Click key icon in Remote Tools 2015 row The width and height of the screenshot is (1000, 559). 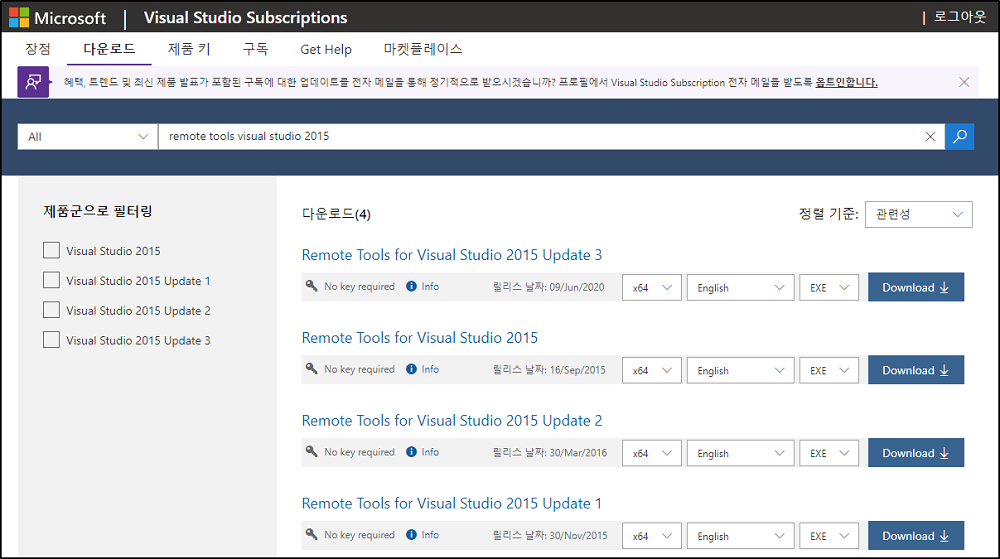[311, 368]
